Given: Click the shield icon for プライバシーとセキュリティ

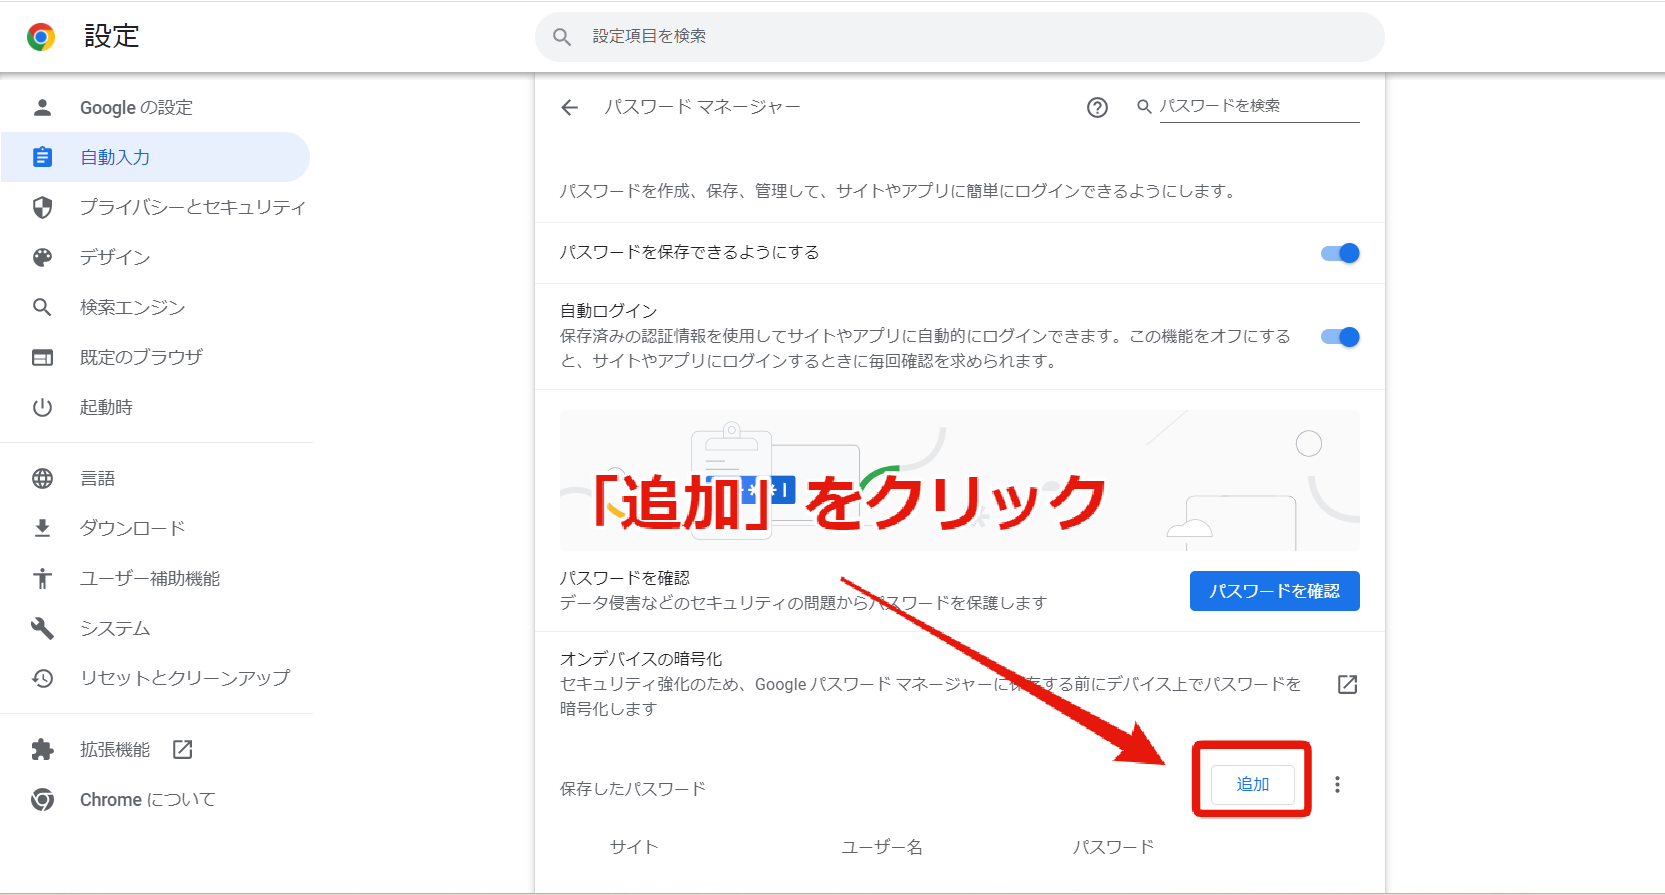Looking at the screenshot, I should tap(42, 207).
